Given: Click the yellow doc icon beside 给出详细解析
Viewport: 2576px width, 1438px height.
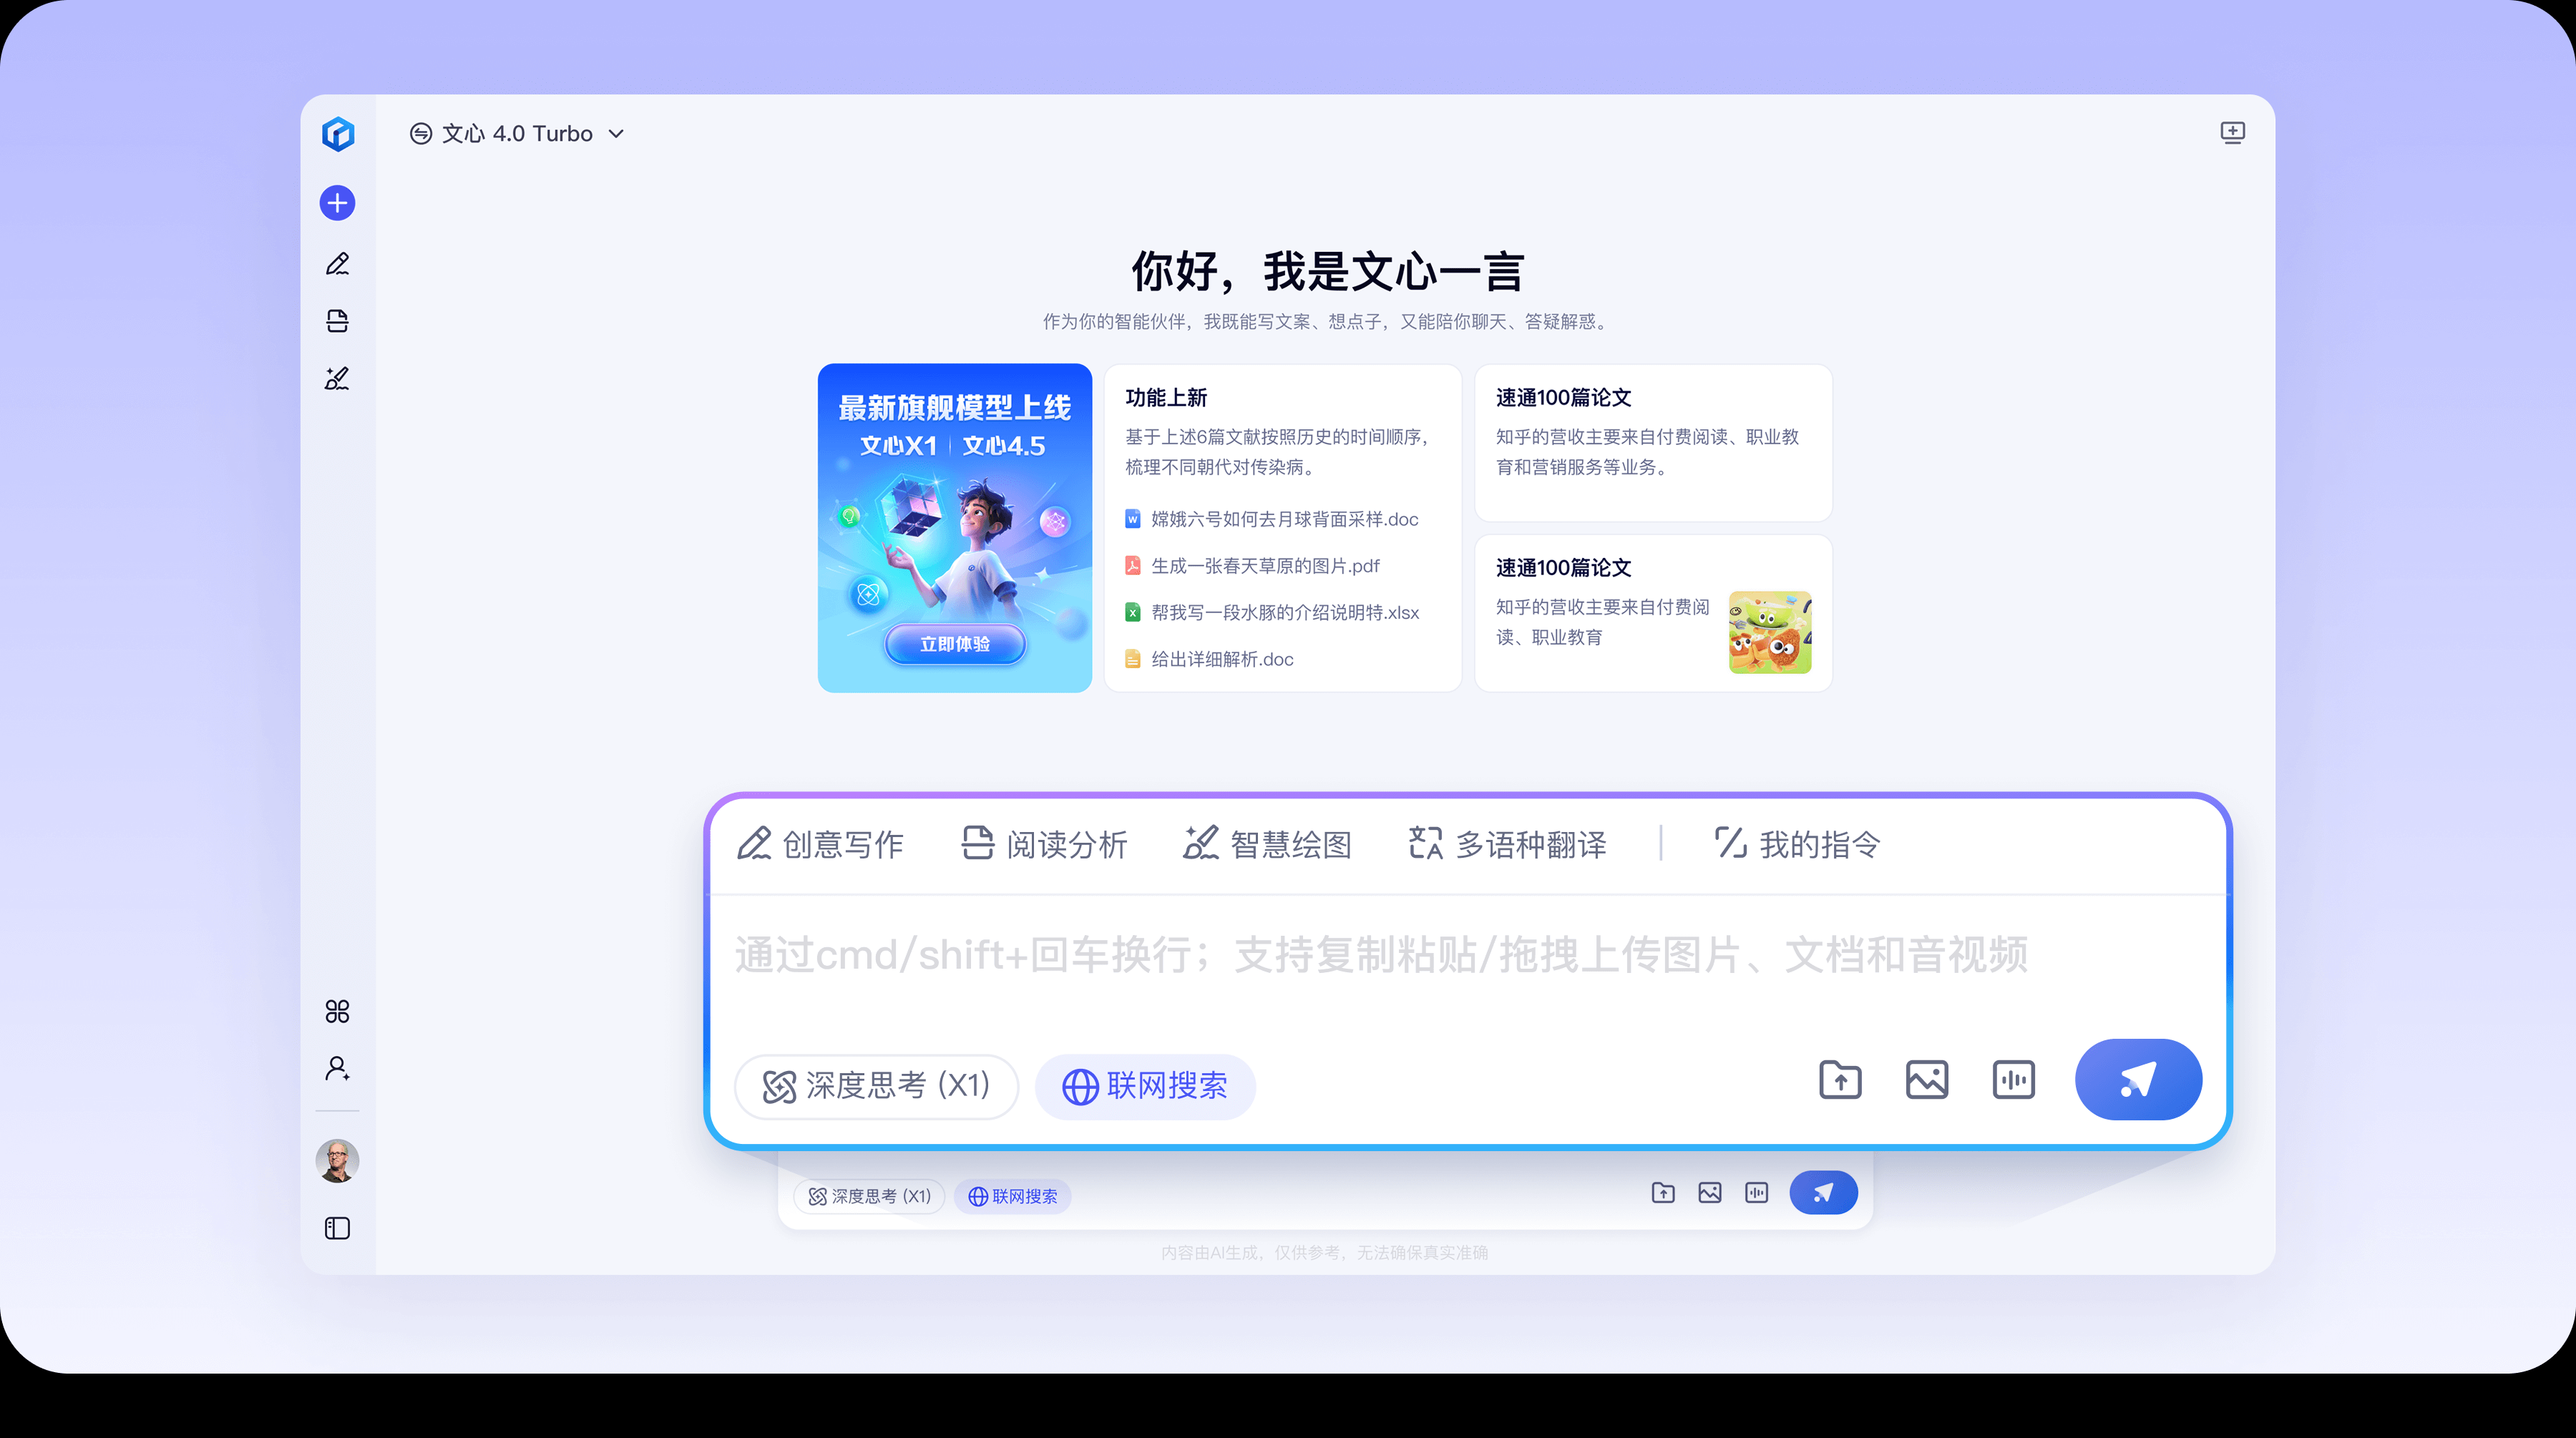Looking at the screenshot, I should click(1132, 659).
